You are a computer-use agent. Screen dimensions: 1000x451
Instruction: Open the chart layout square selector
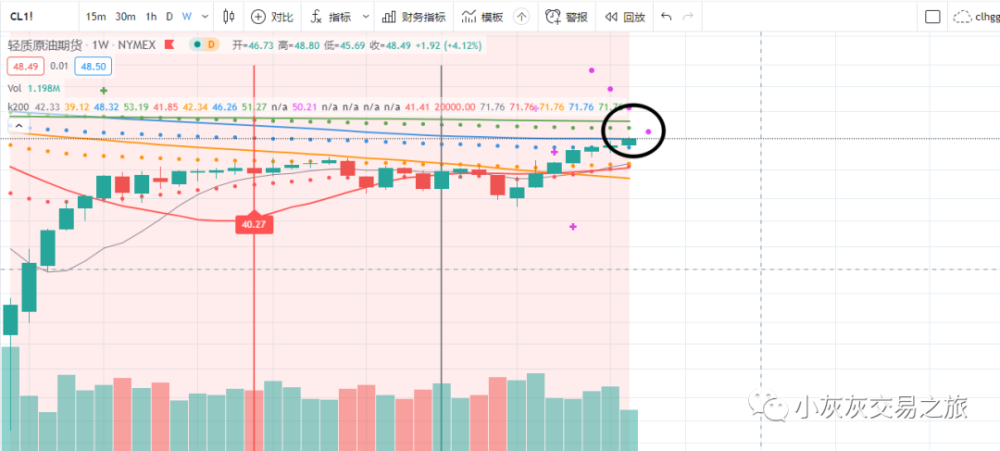click(932, 17)
